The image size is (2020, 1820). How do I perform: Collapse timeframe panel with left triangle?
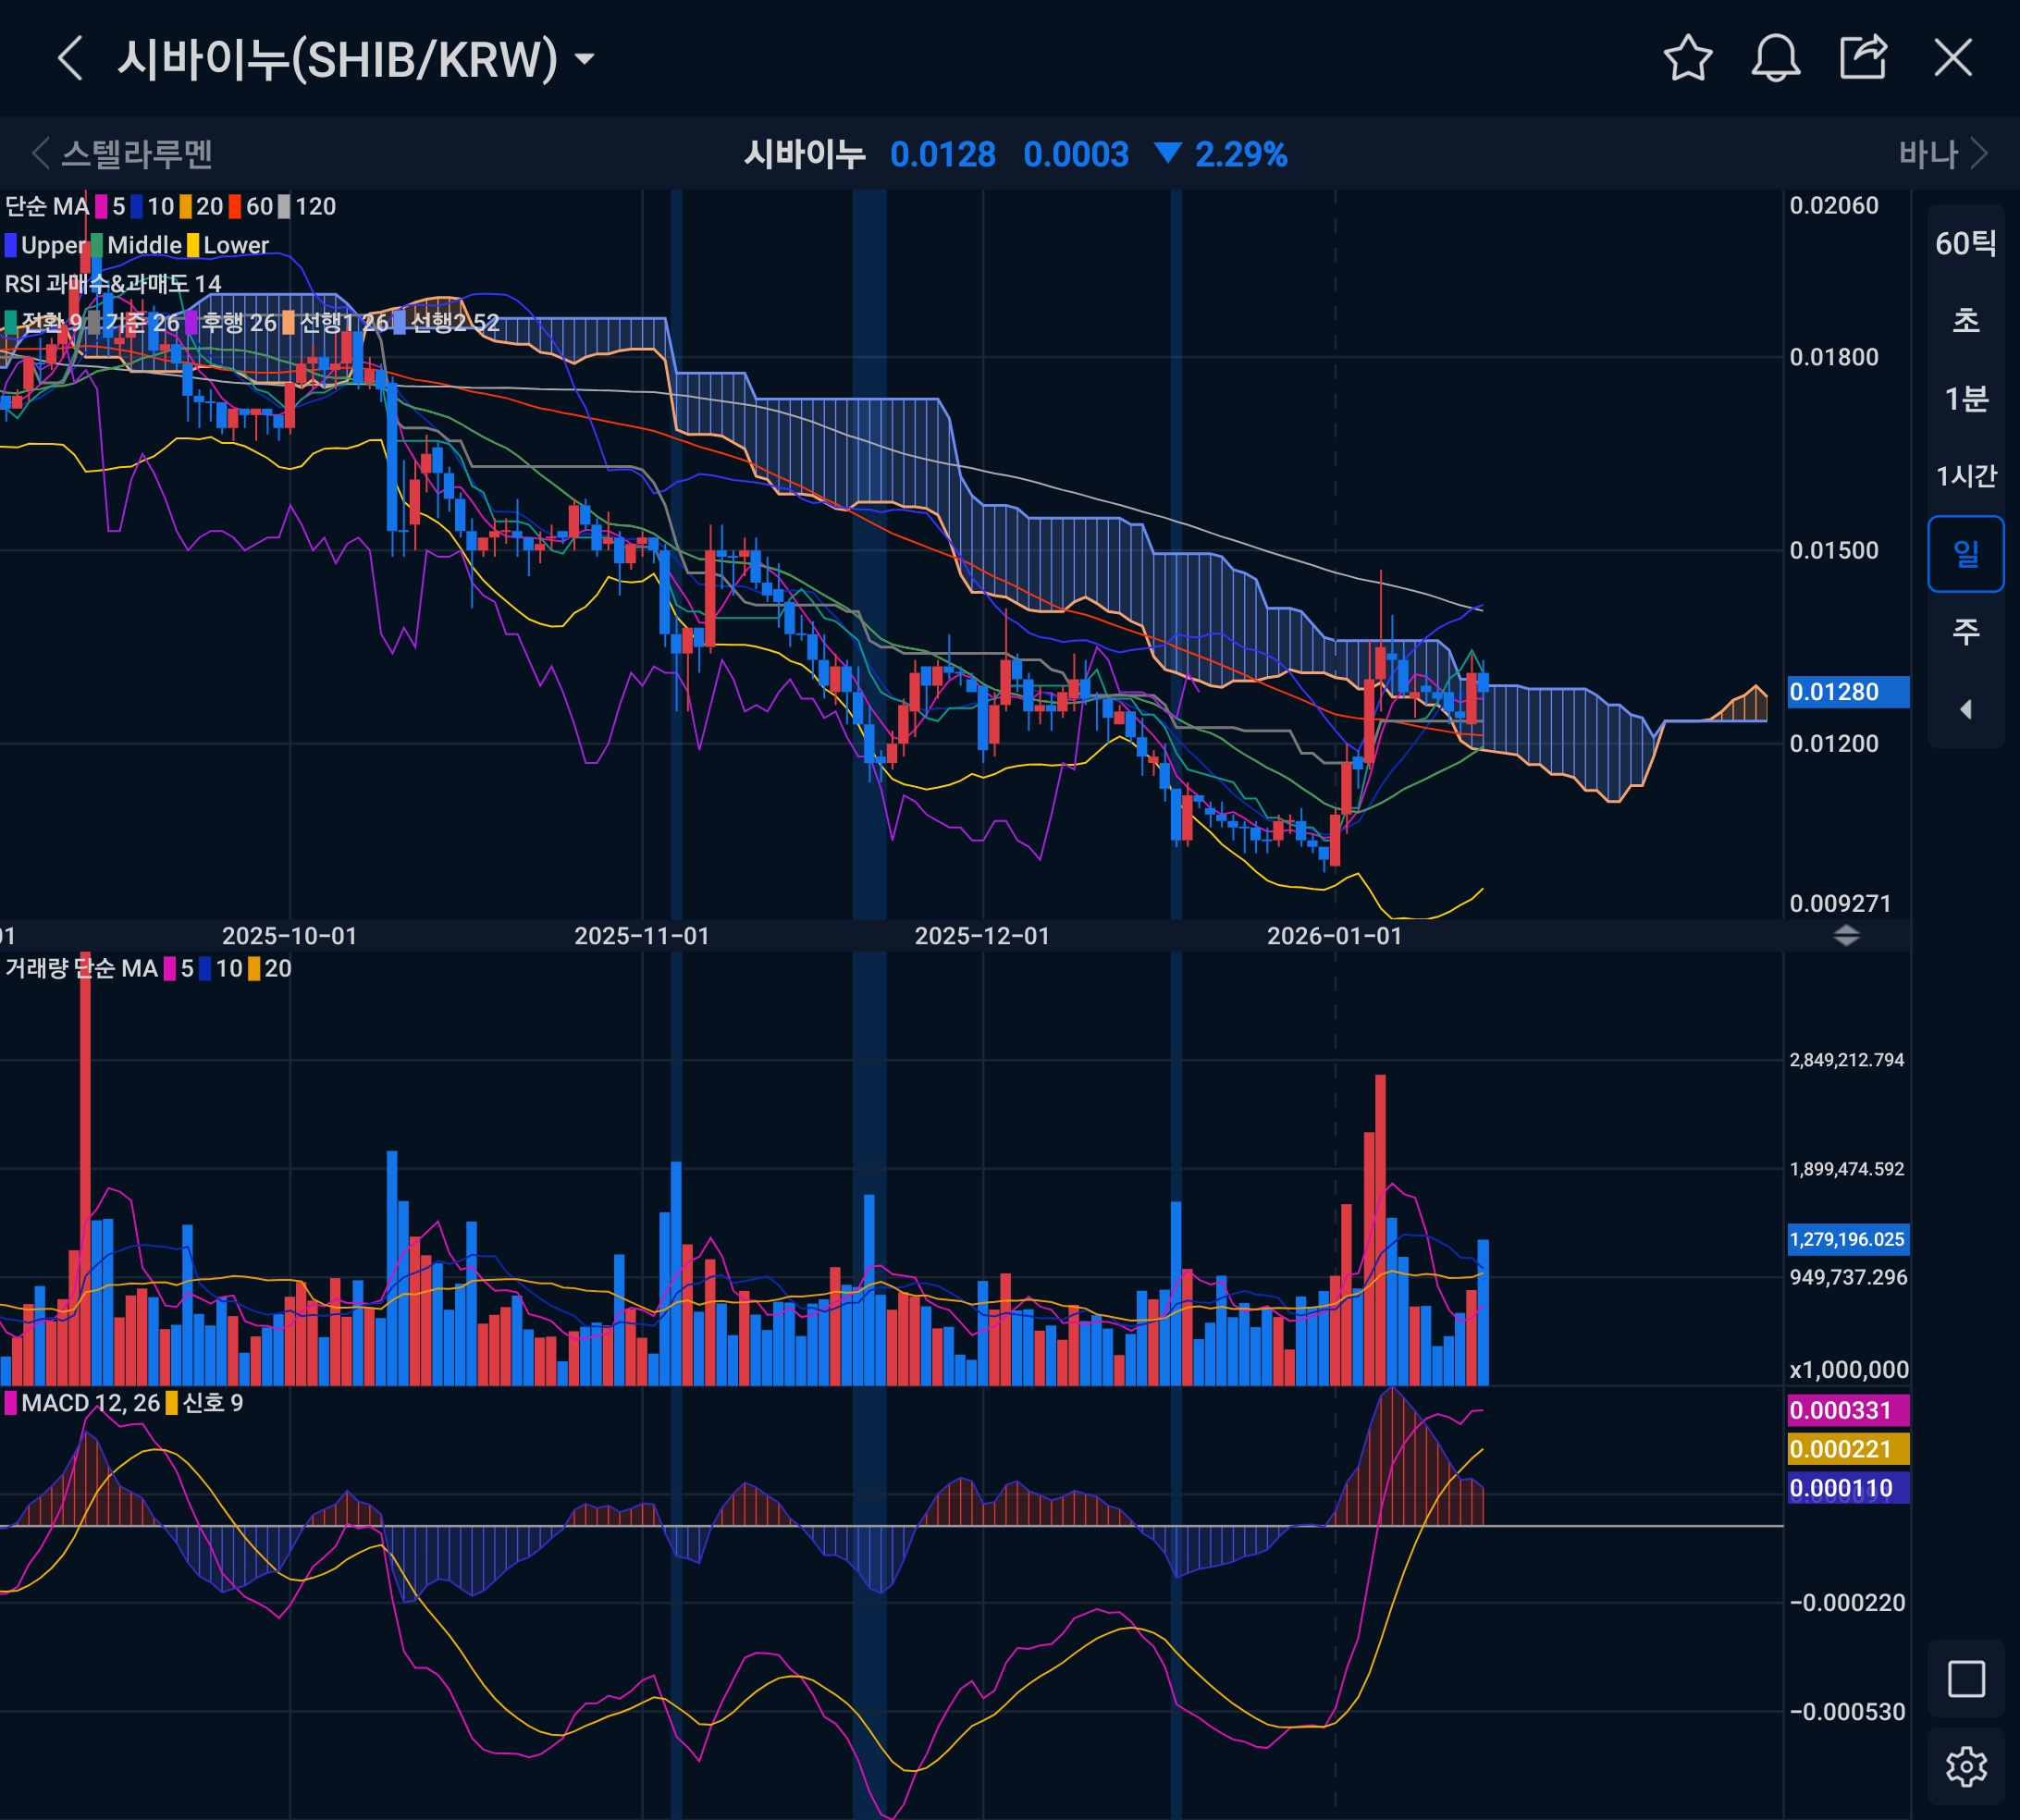point(1965,709)
